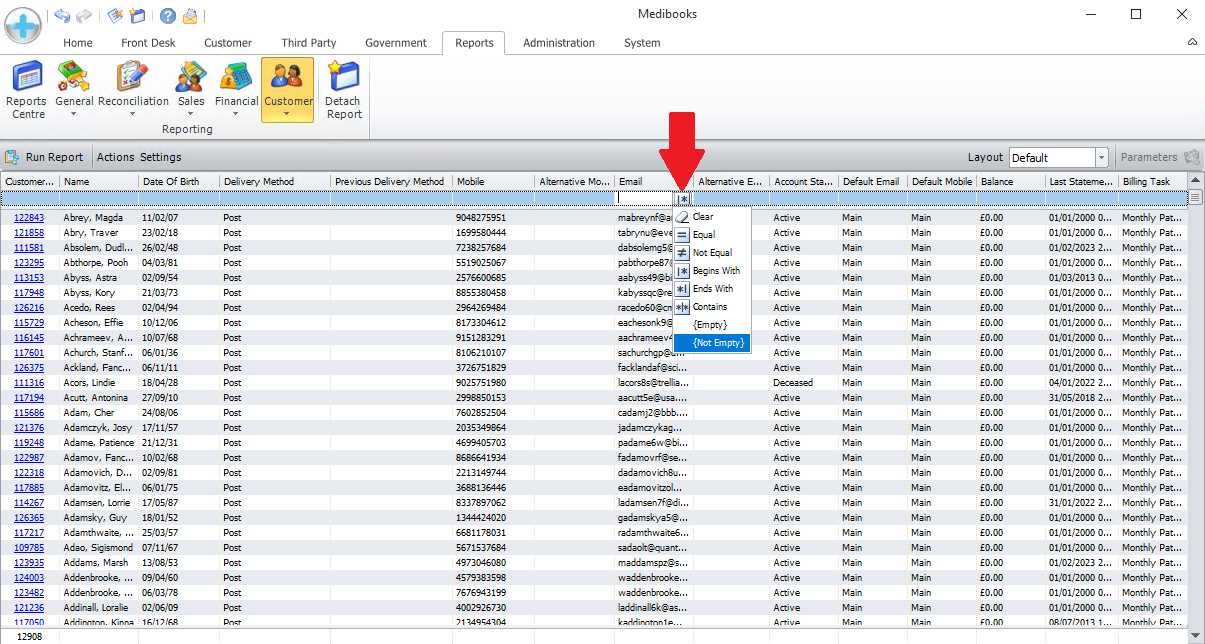Image resolution: width=1205 pixels, height=644 pixels.
Task: Expand the Layout dropdown
Action: (x=1101, y=158)
